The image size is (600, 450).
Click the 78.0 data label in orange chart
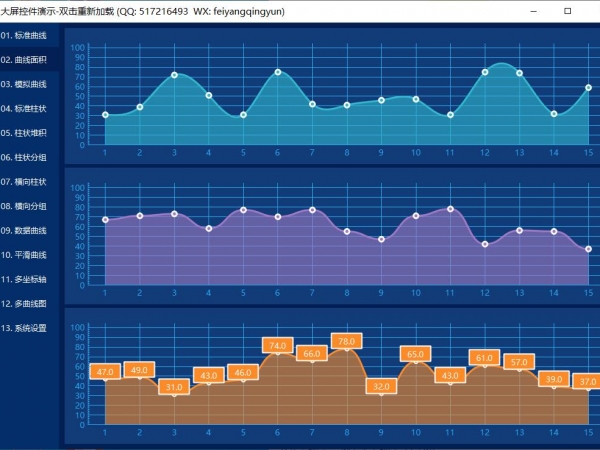click(346, 341)
